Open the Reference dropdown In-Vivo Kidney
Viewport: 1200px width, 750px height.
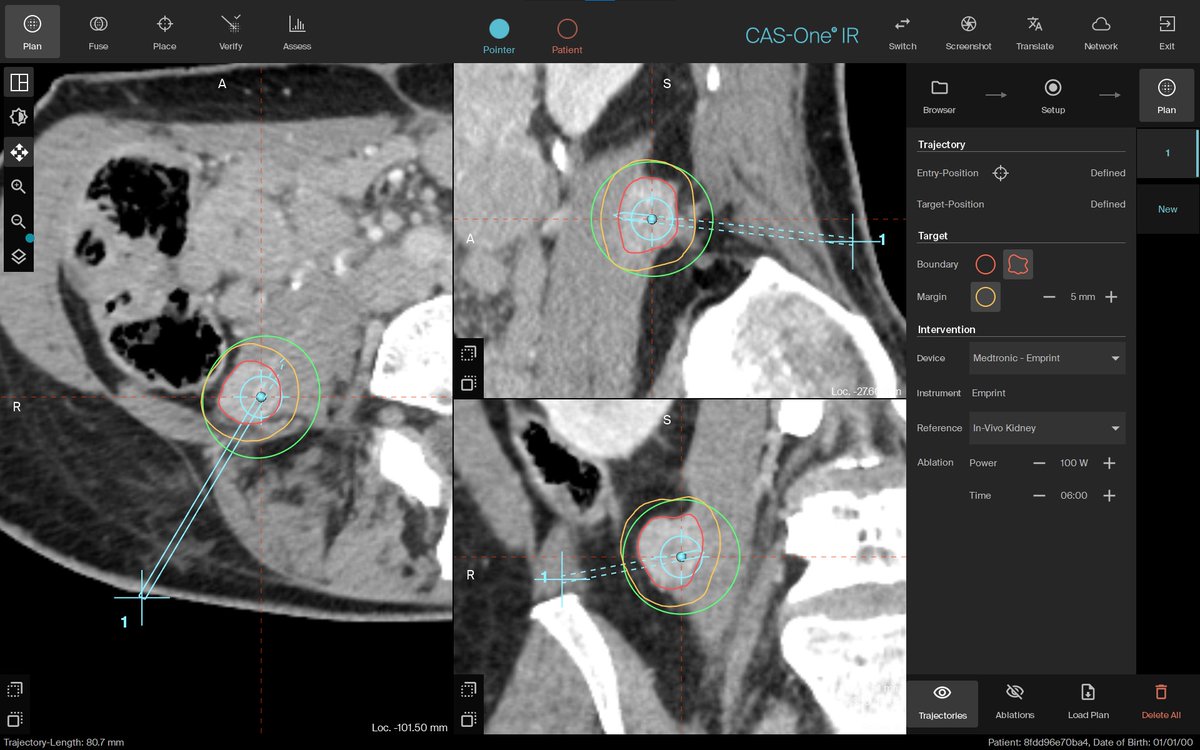tap(1047, 428)
